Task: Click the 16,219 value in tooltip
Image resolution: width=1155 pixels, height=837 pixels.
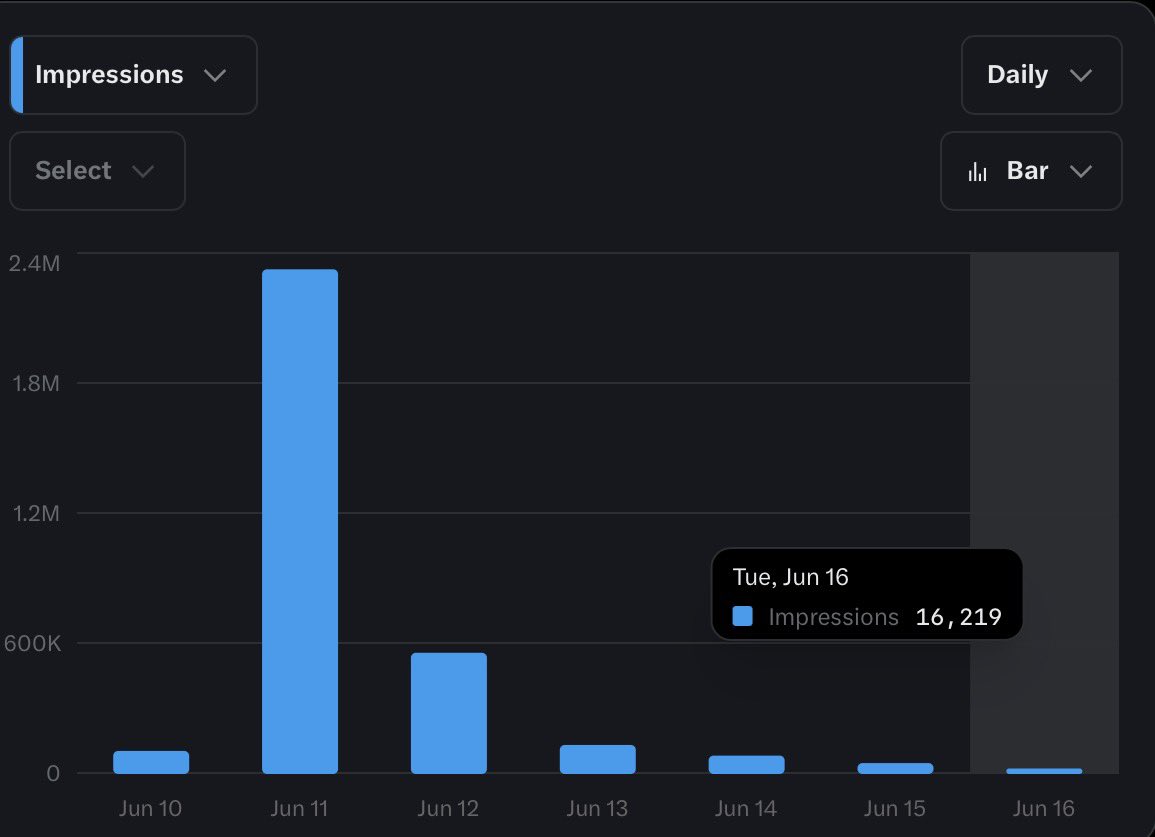Action: coord(958,617)
